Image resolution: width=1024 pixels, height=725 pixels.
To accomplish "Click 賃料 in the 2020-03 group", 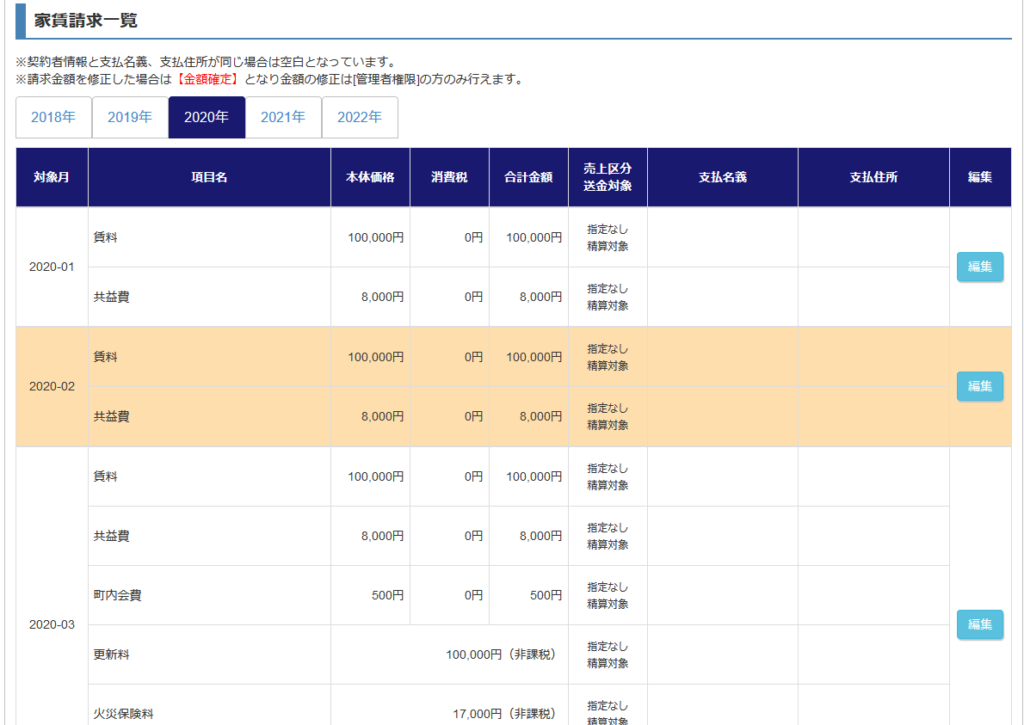I will [105, 476].
